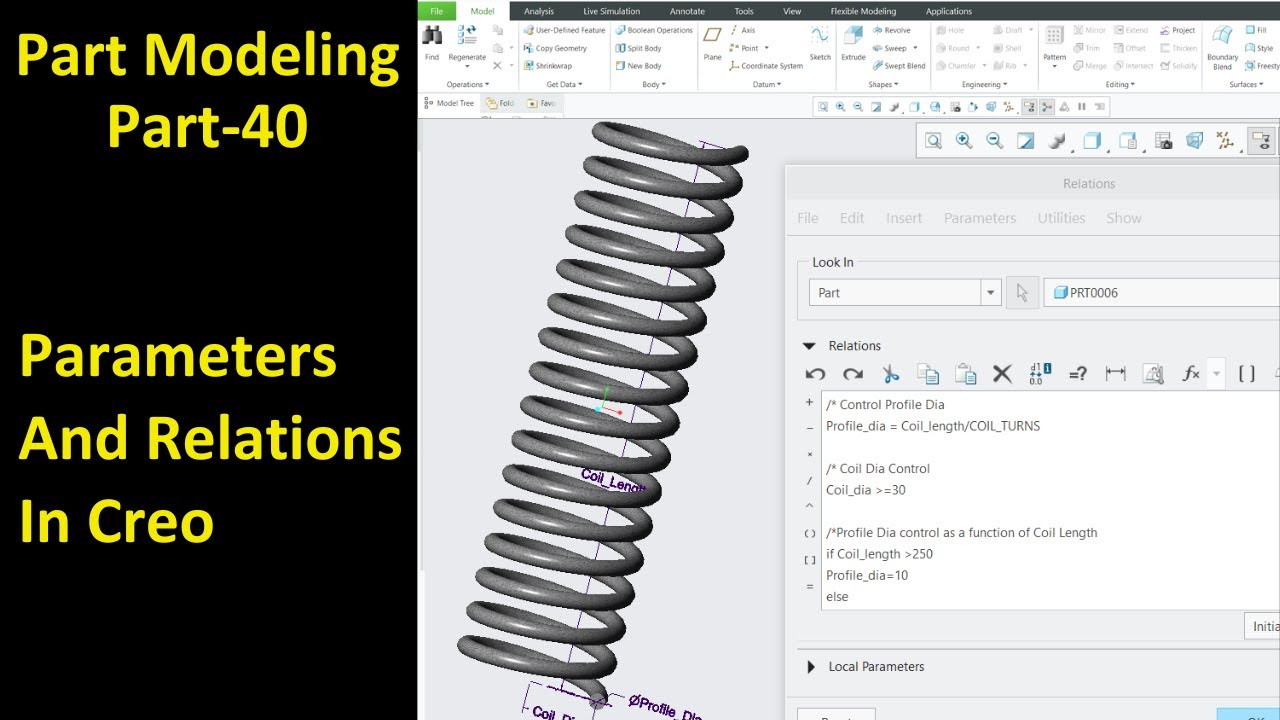The width and height of the screenshot is (1280, 720).
Task: Open Saved Orientations cube in large toolbar
Action: point(1128,141)
